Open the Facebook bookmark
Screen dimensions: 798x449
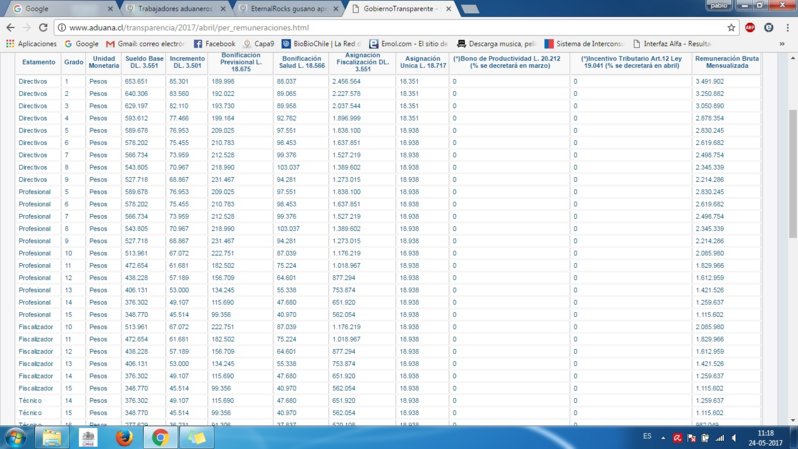[214, 44]
